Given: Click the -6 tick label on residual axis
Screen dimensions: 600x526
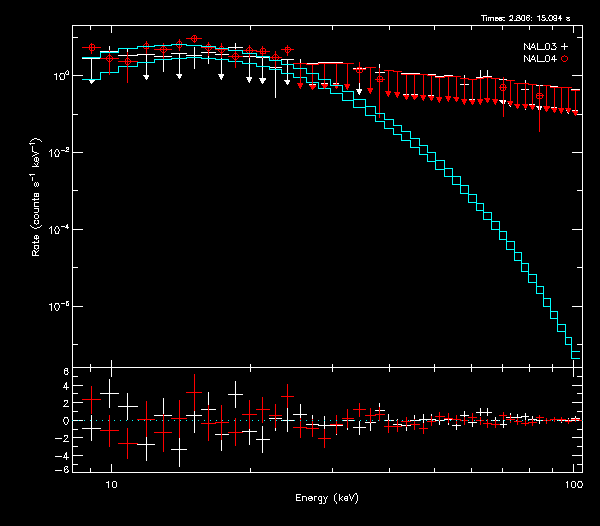Looking at the screenshot, I should (x=63, y=469).
